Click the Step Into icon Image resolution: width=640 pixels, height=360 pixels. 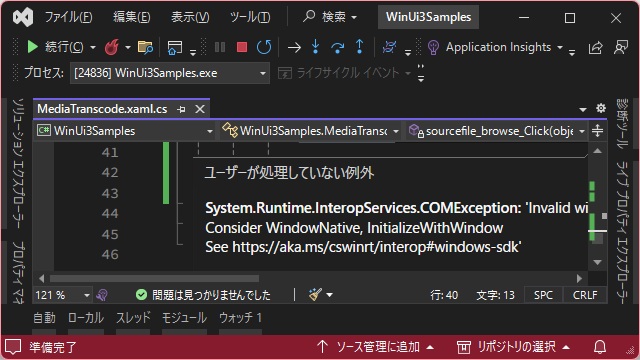[x=316, y=47]
